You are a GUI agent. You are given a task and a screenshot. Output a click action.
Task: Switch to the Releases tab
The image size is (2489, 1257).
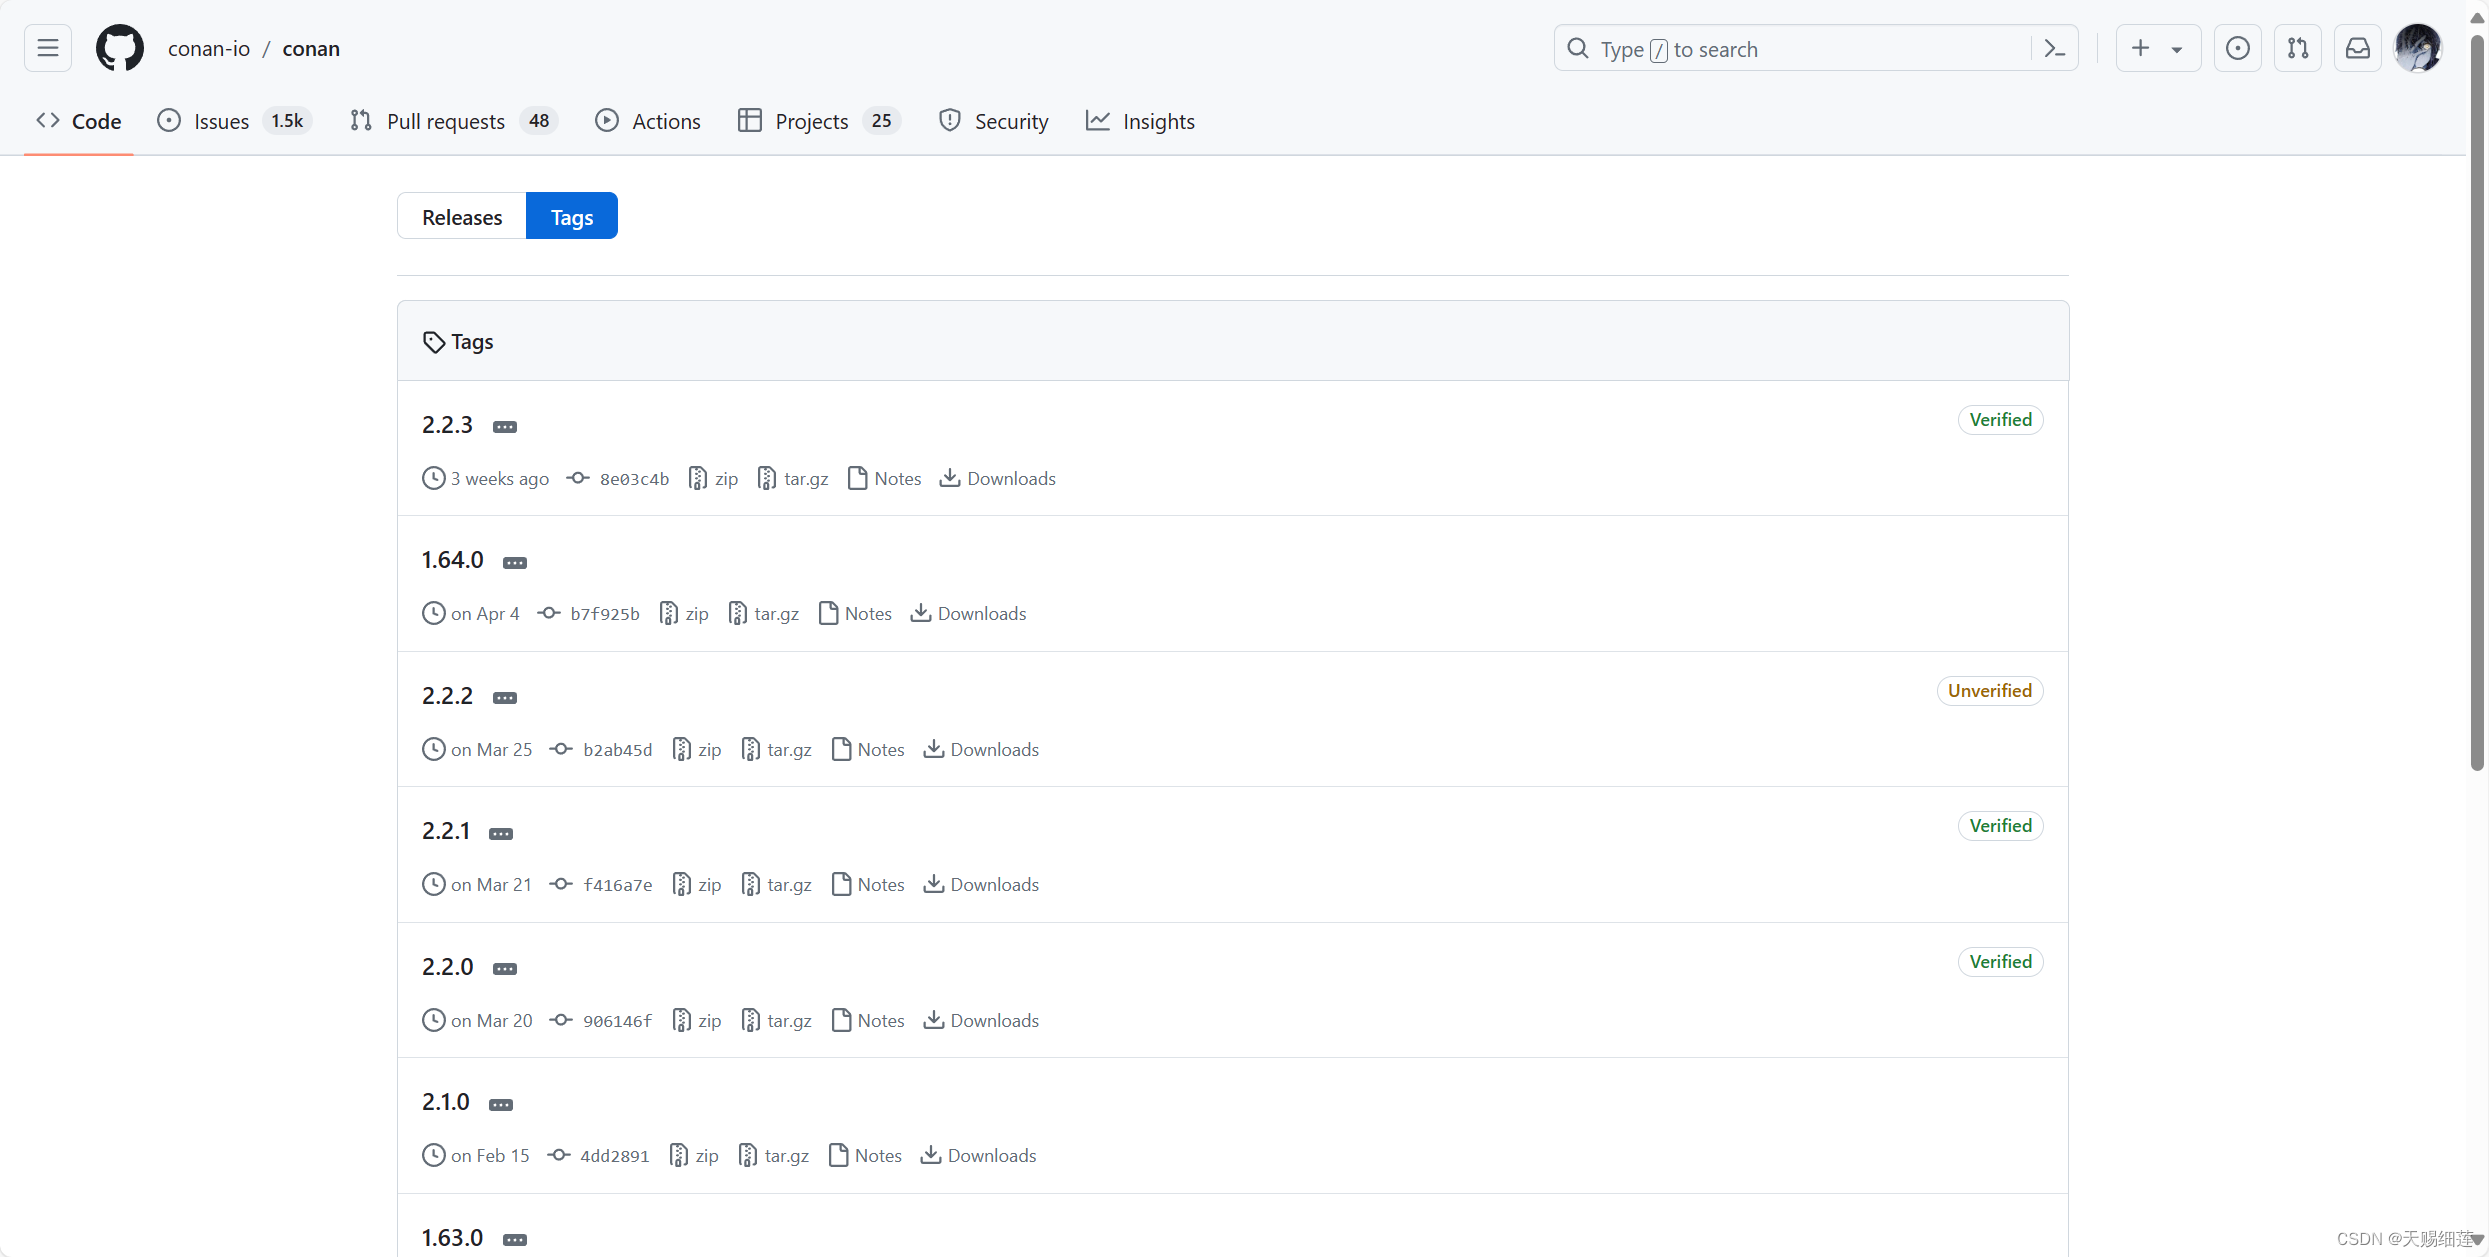pyautogui.click(x=462, y=217)
